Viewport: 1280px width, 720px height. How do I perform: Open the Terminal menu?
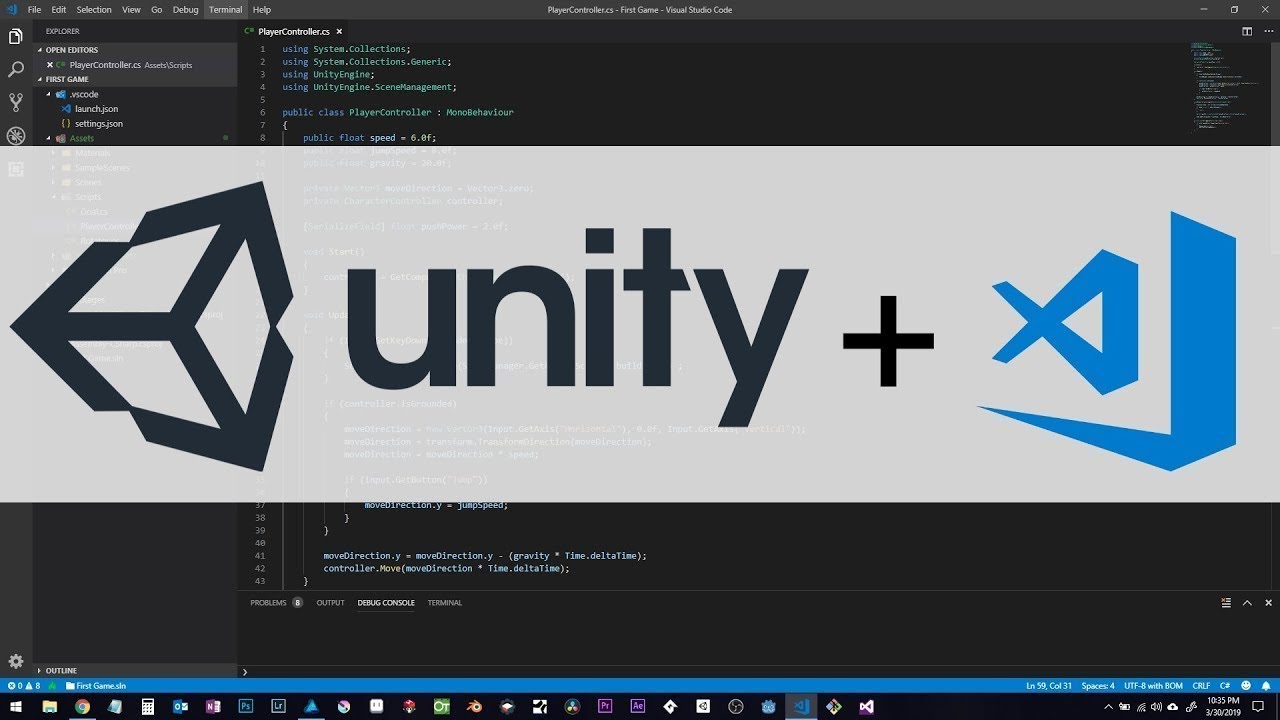226,9
